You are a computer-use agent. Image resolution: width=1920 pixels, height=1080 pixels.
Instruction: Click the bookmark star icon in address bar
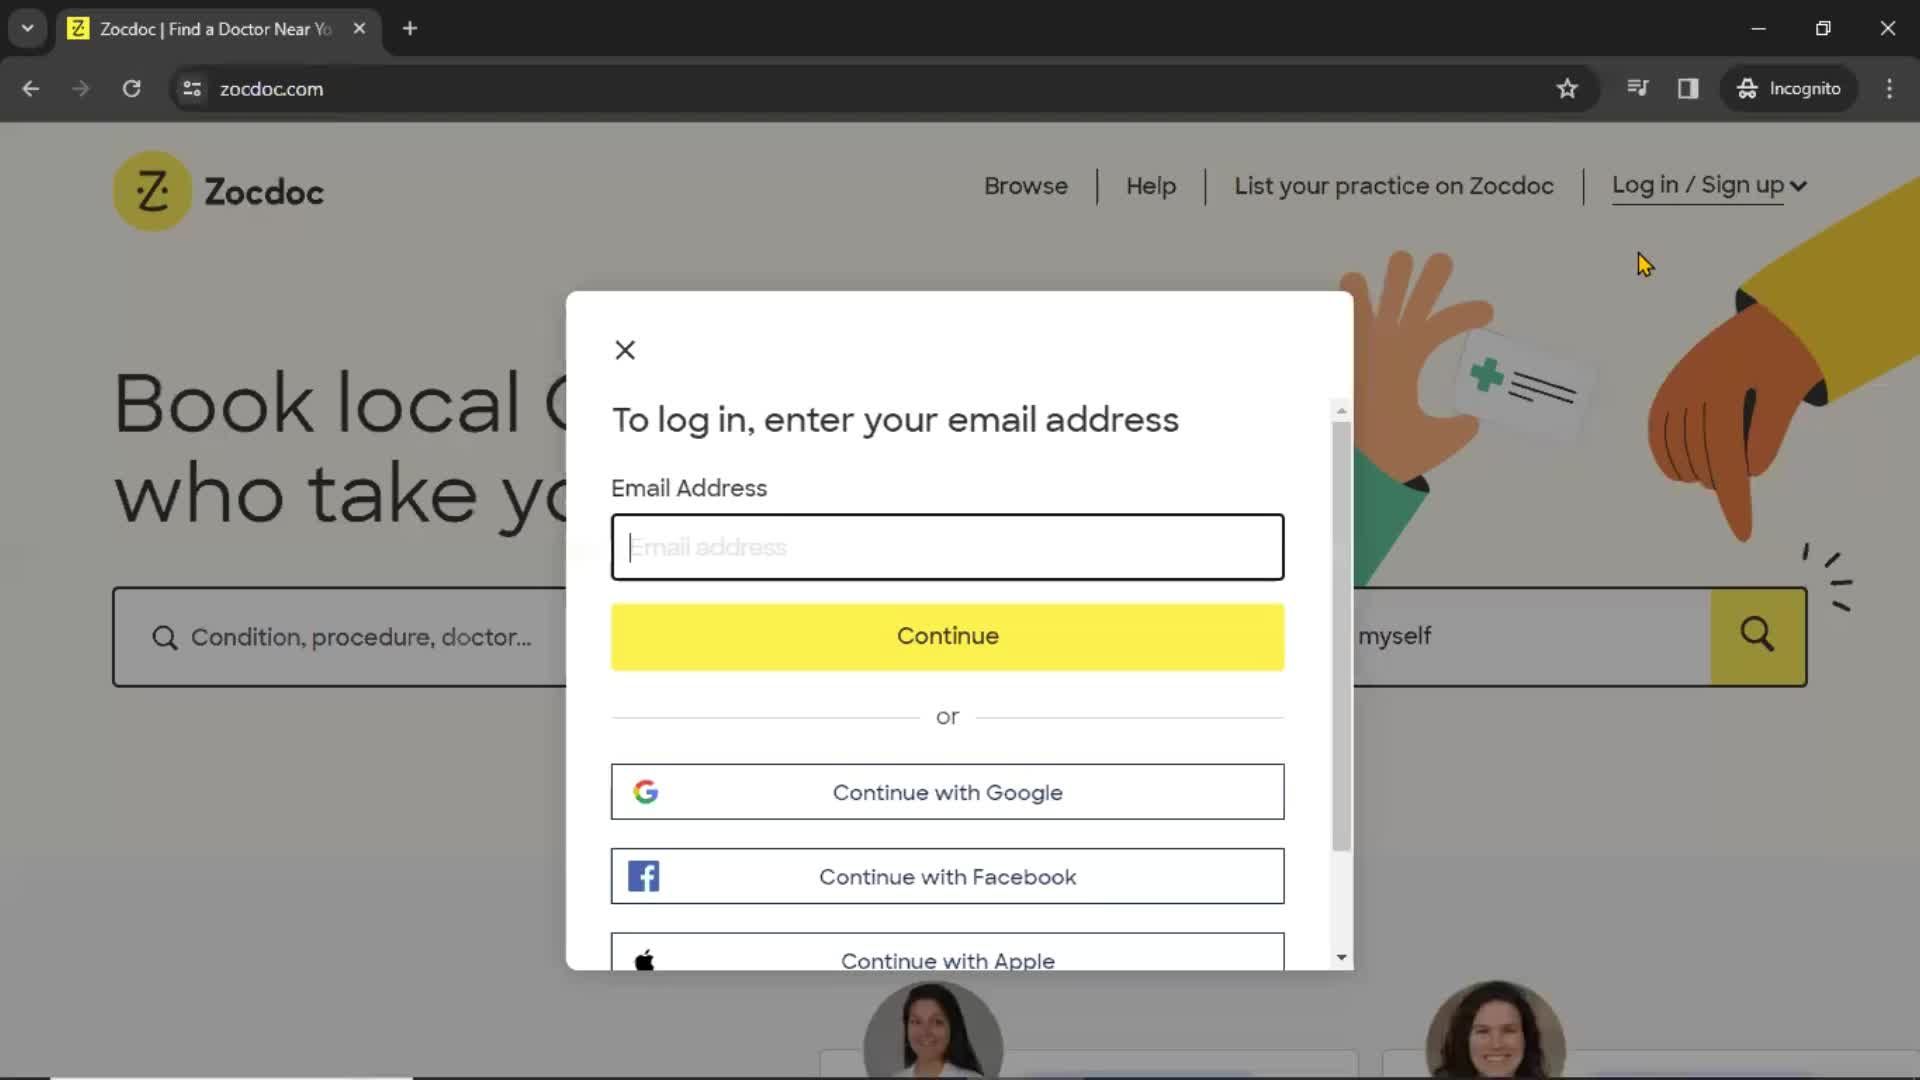pos(1567,88)
